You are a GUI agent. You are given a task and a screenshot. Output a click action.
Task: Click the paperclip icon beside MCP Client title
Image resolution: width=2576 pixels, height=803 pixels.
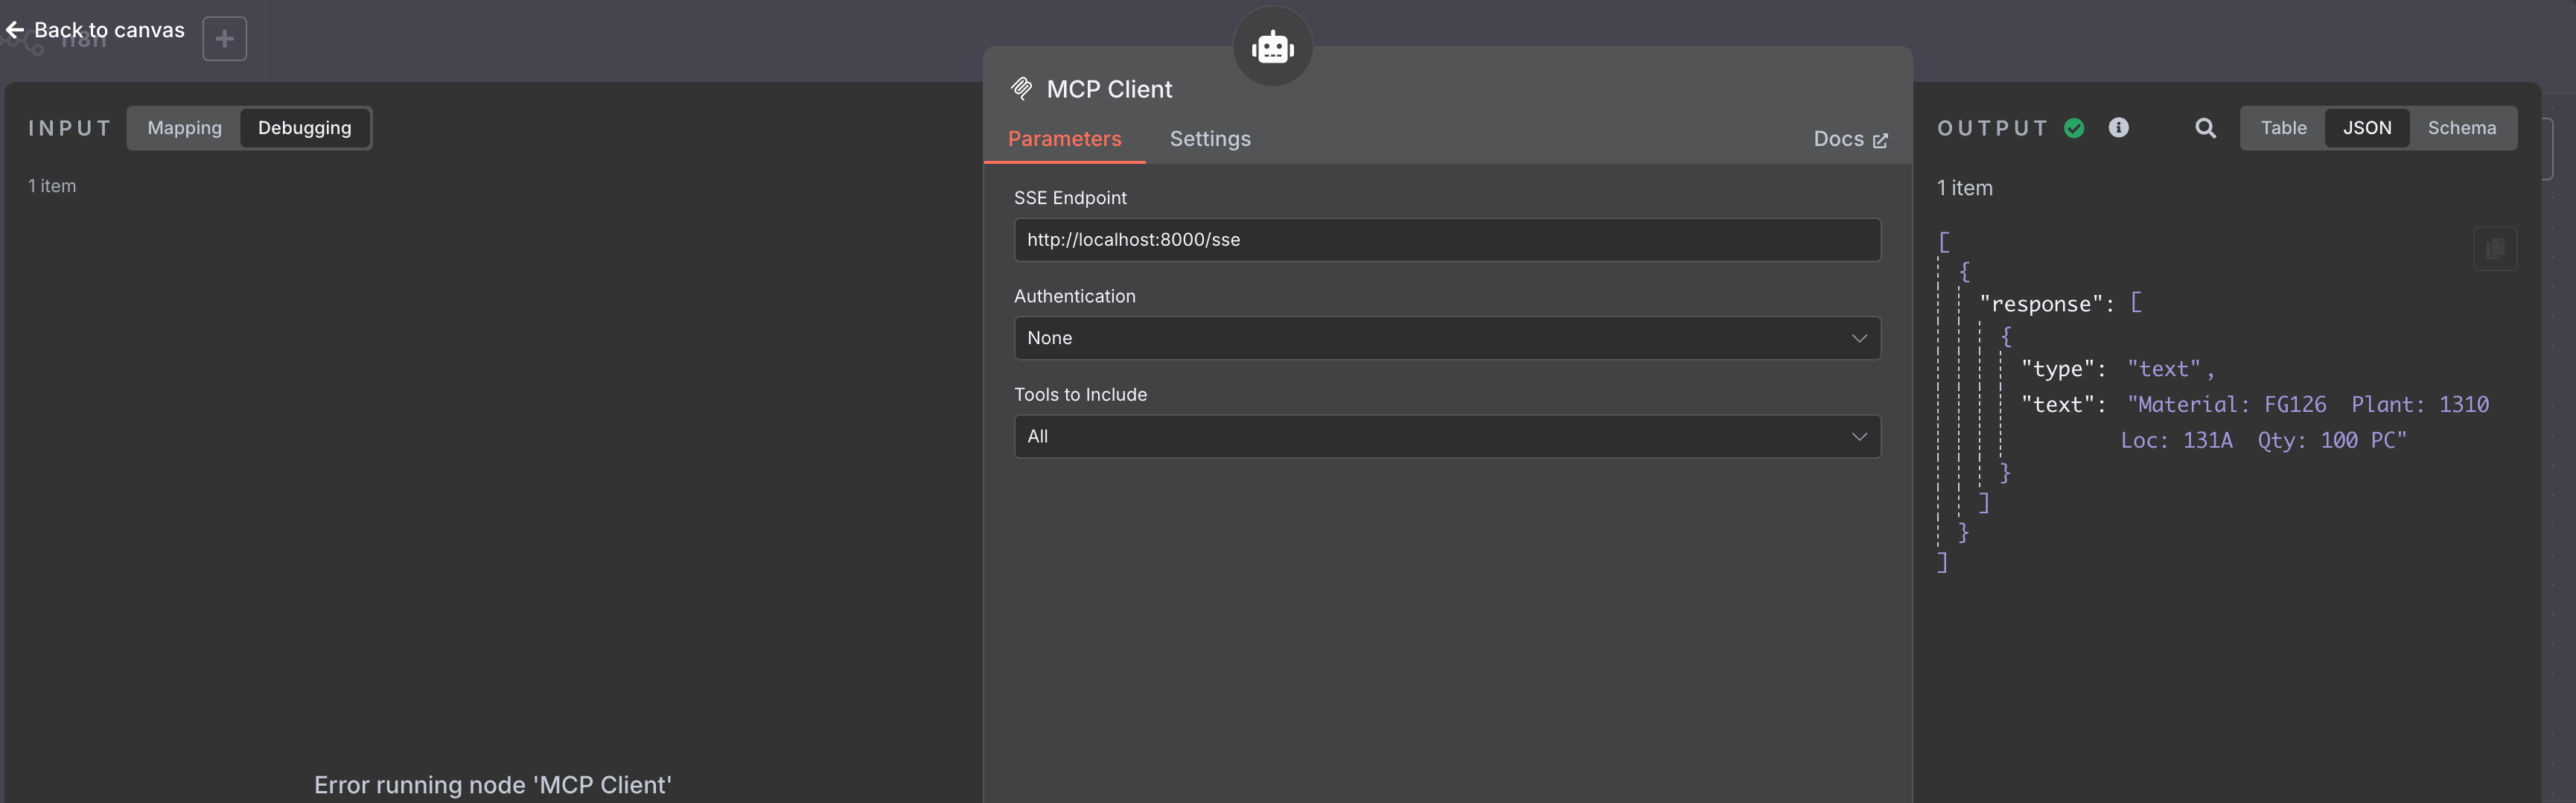click(x=1022, y=88)
